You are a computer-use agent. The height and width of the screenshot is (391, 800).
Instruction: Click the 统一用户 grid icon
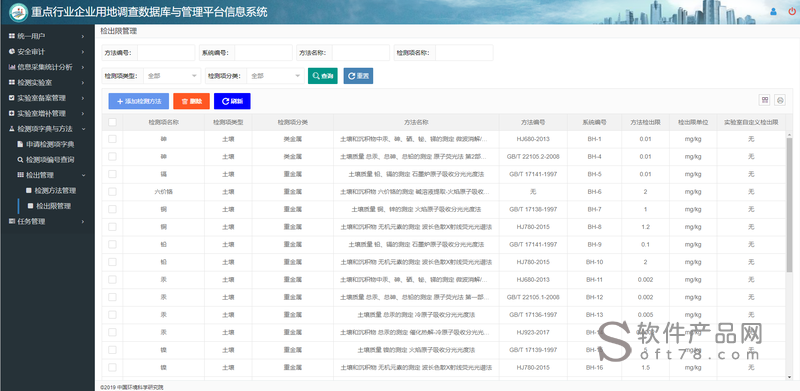tap(12, 36)
